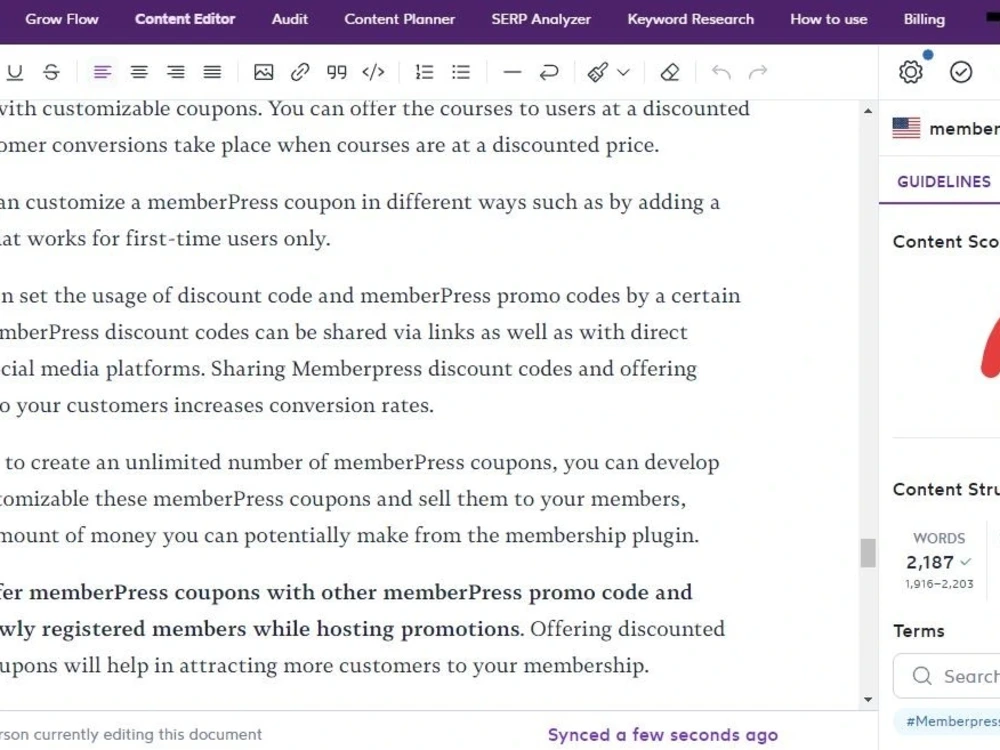Undo the last edit

pyautogui.click(x=721, y=72)
